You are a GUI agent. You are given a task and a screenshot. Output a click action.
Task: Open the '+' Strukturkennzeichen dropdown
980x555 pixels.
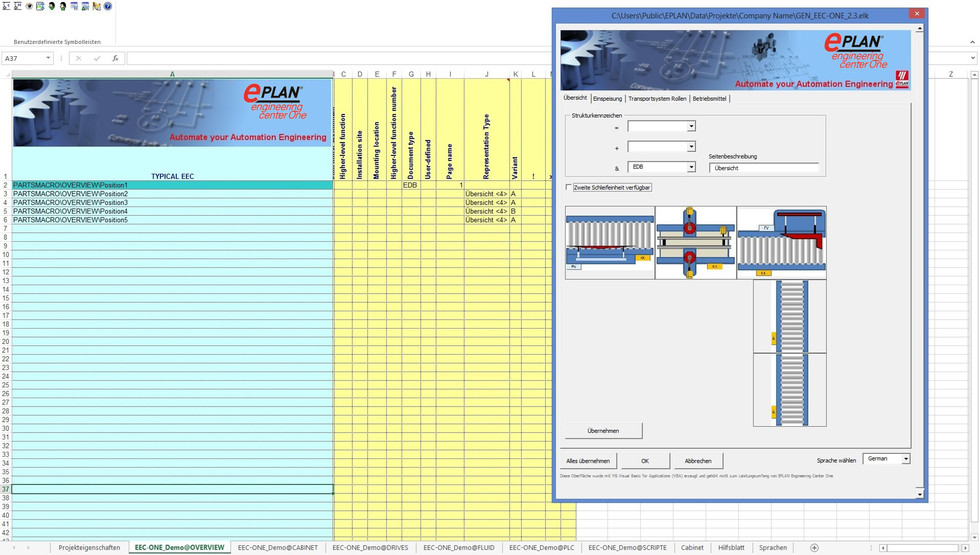(x=691, y=147)
